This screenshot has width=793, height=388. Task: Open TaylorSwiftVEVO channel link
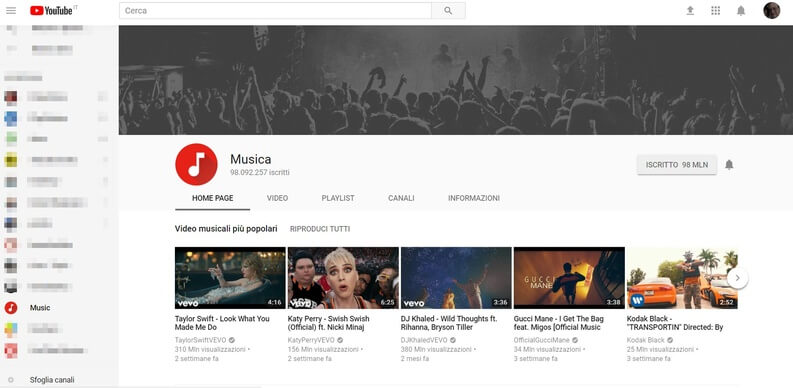point(200,340)
